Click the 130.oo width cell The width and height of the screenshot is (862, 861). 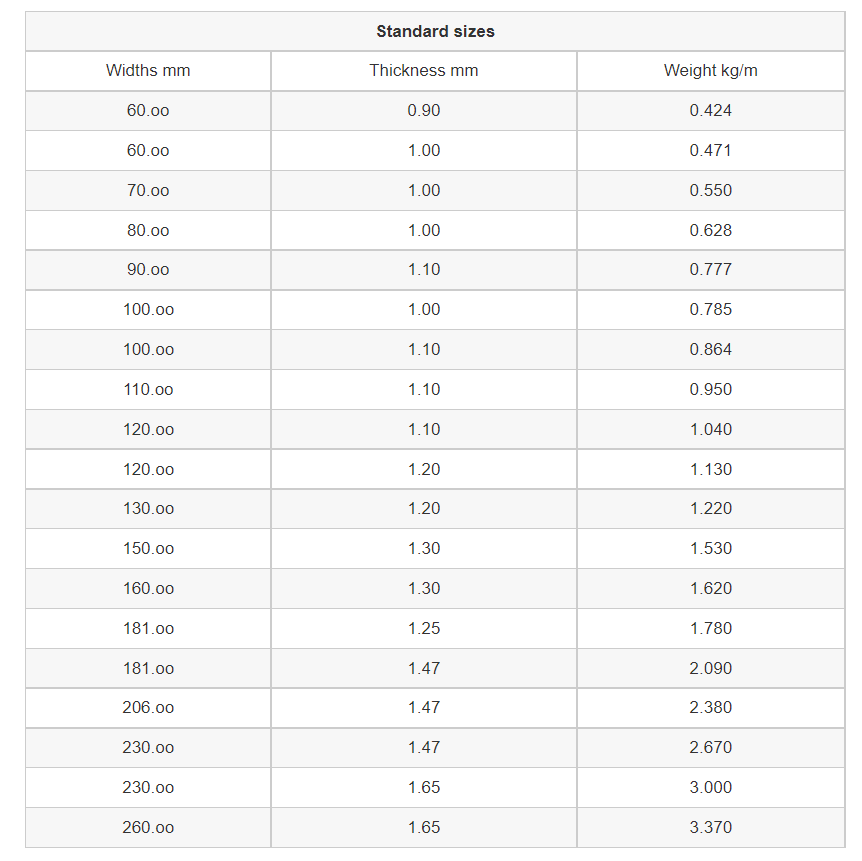tap(148, 509)
